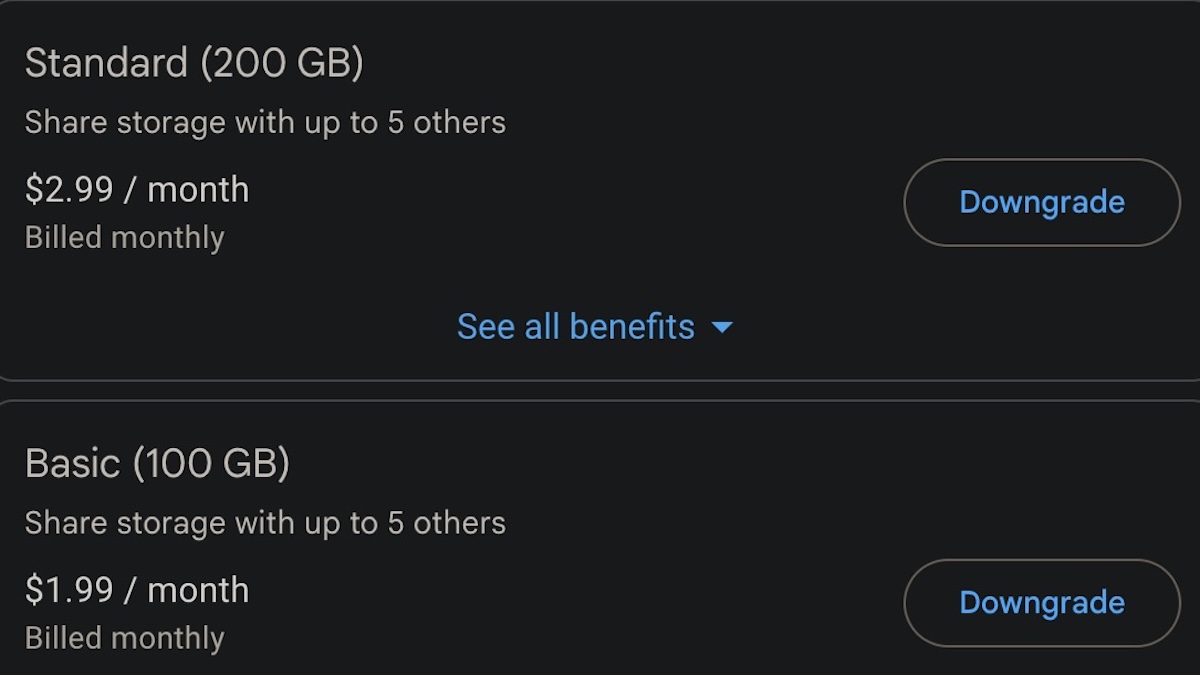Click the word Basic in plan heading
This screenshot has width=1200, height=675.
(x=72, y=463)
